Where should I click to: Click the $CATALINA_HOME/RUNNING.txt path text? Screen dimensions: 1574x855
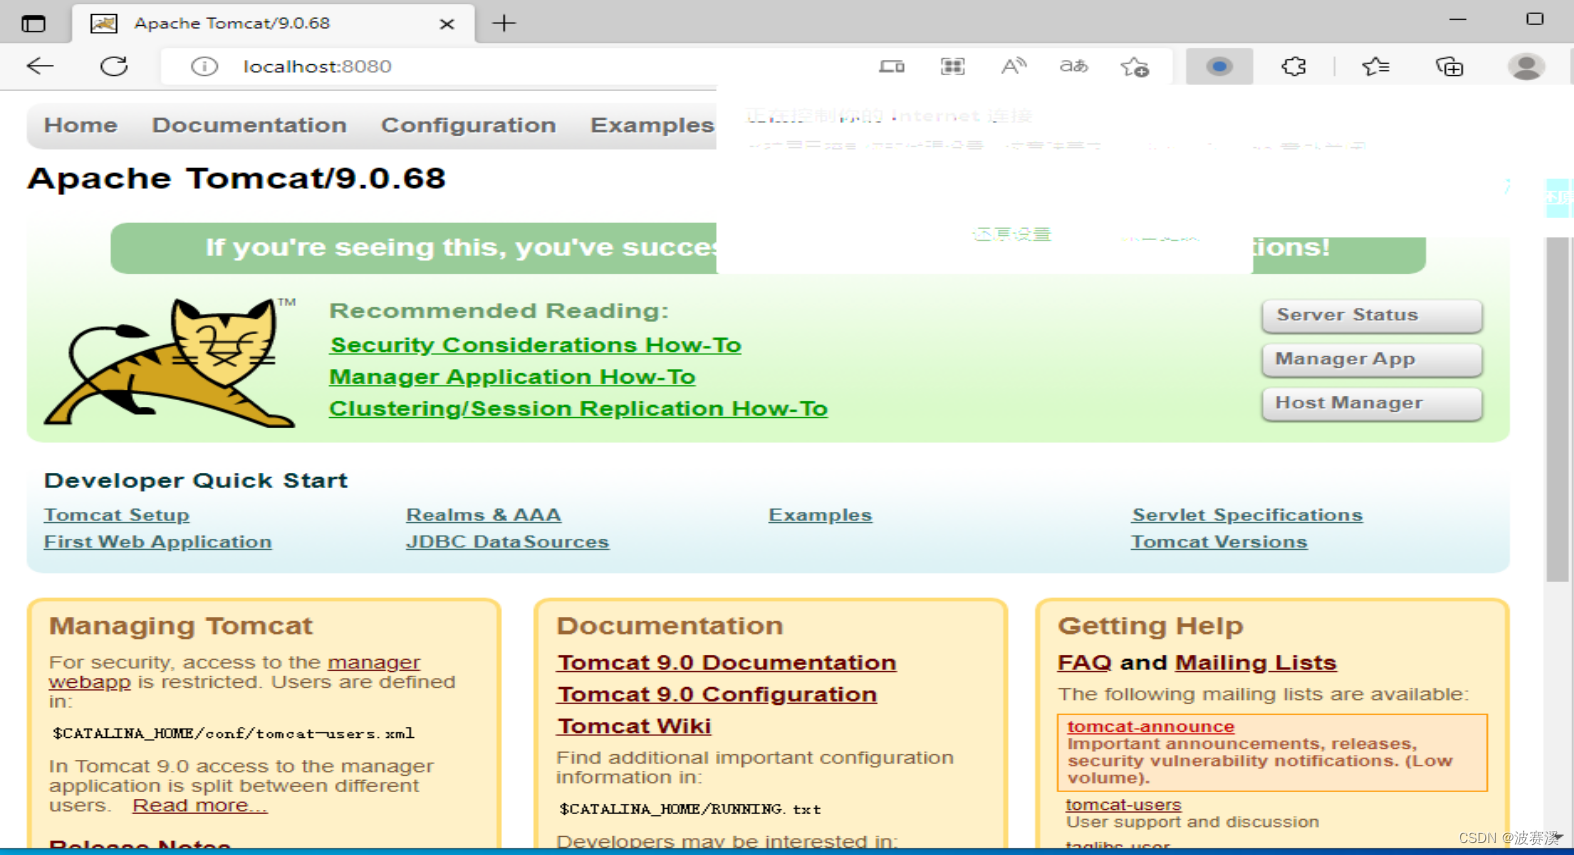pyautogui.click(x=690, y=809)
